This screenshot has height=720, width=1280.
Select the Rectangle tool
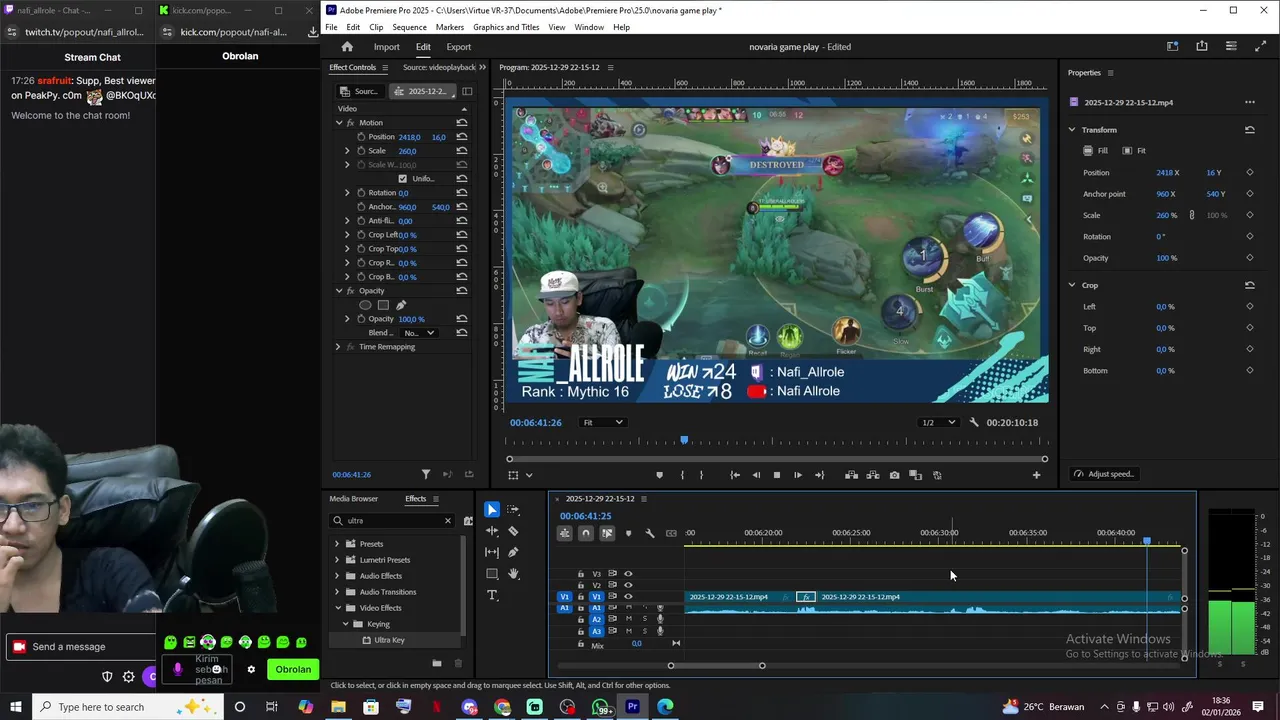click(492, 574)
